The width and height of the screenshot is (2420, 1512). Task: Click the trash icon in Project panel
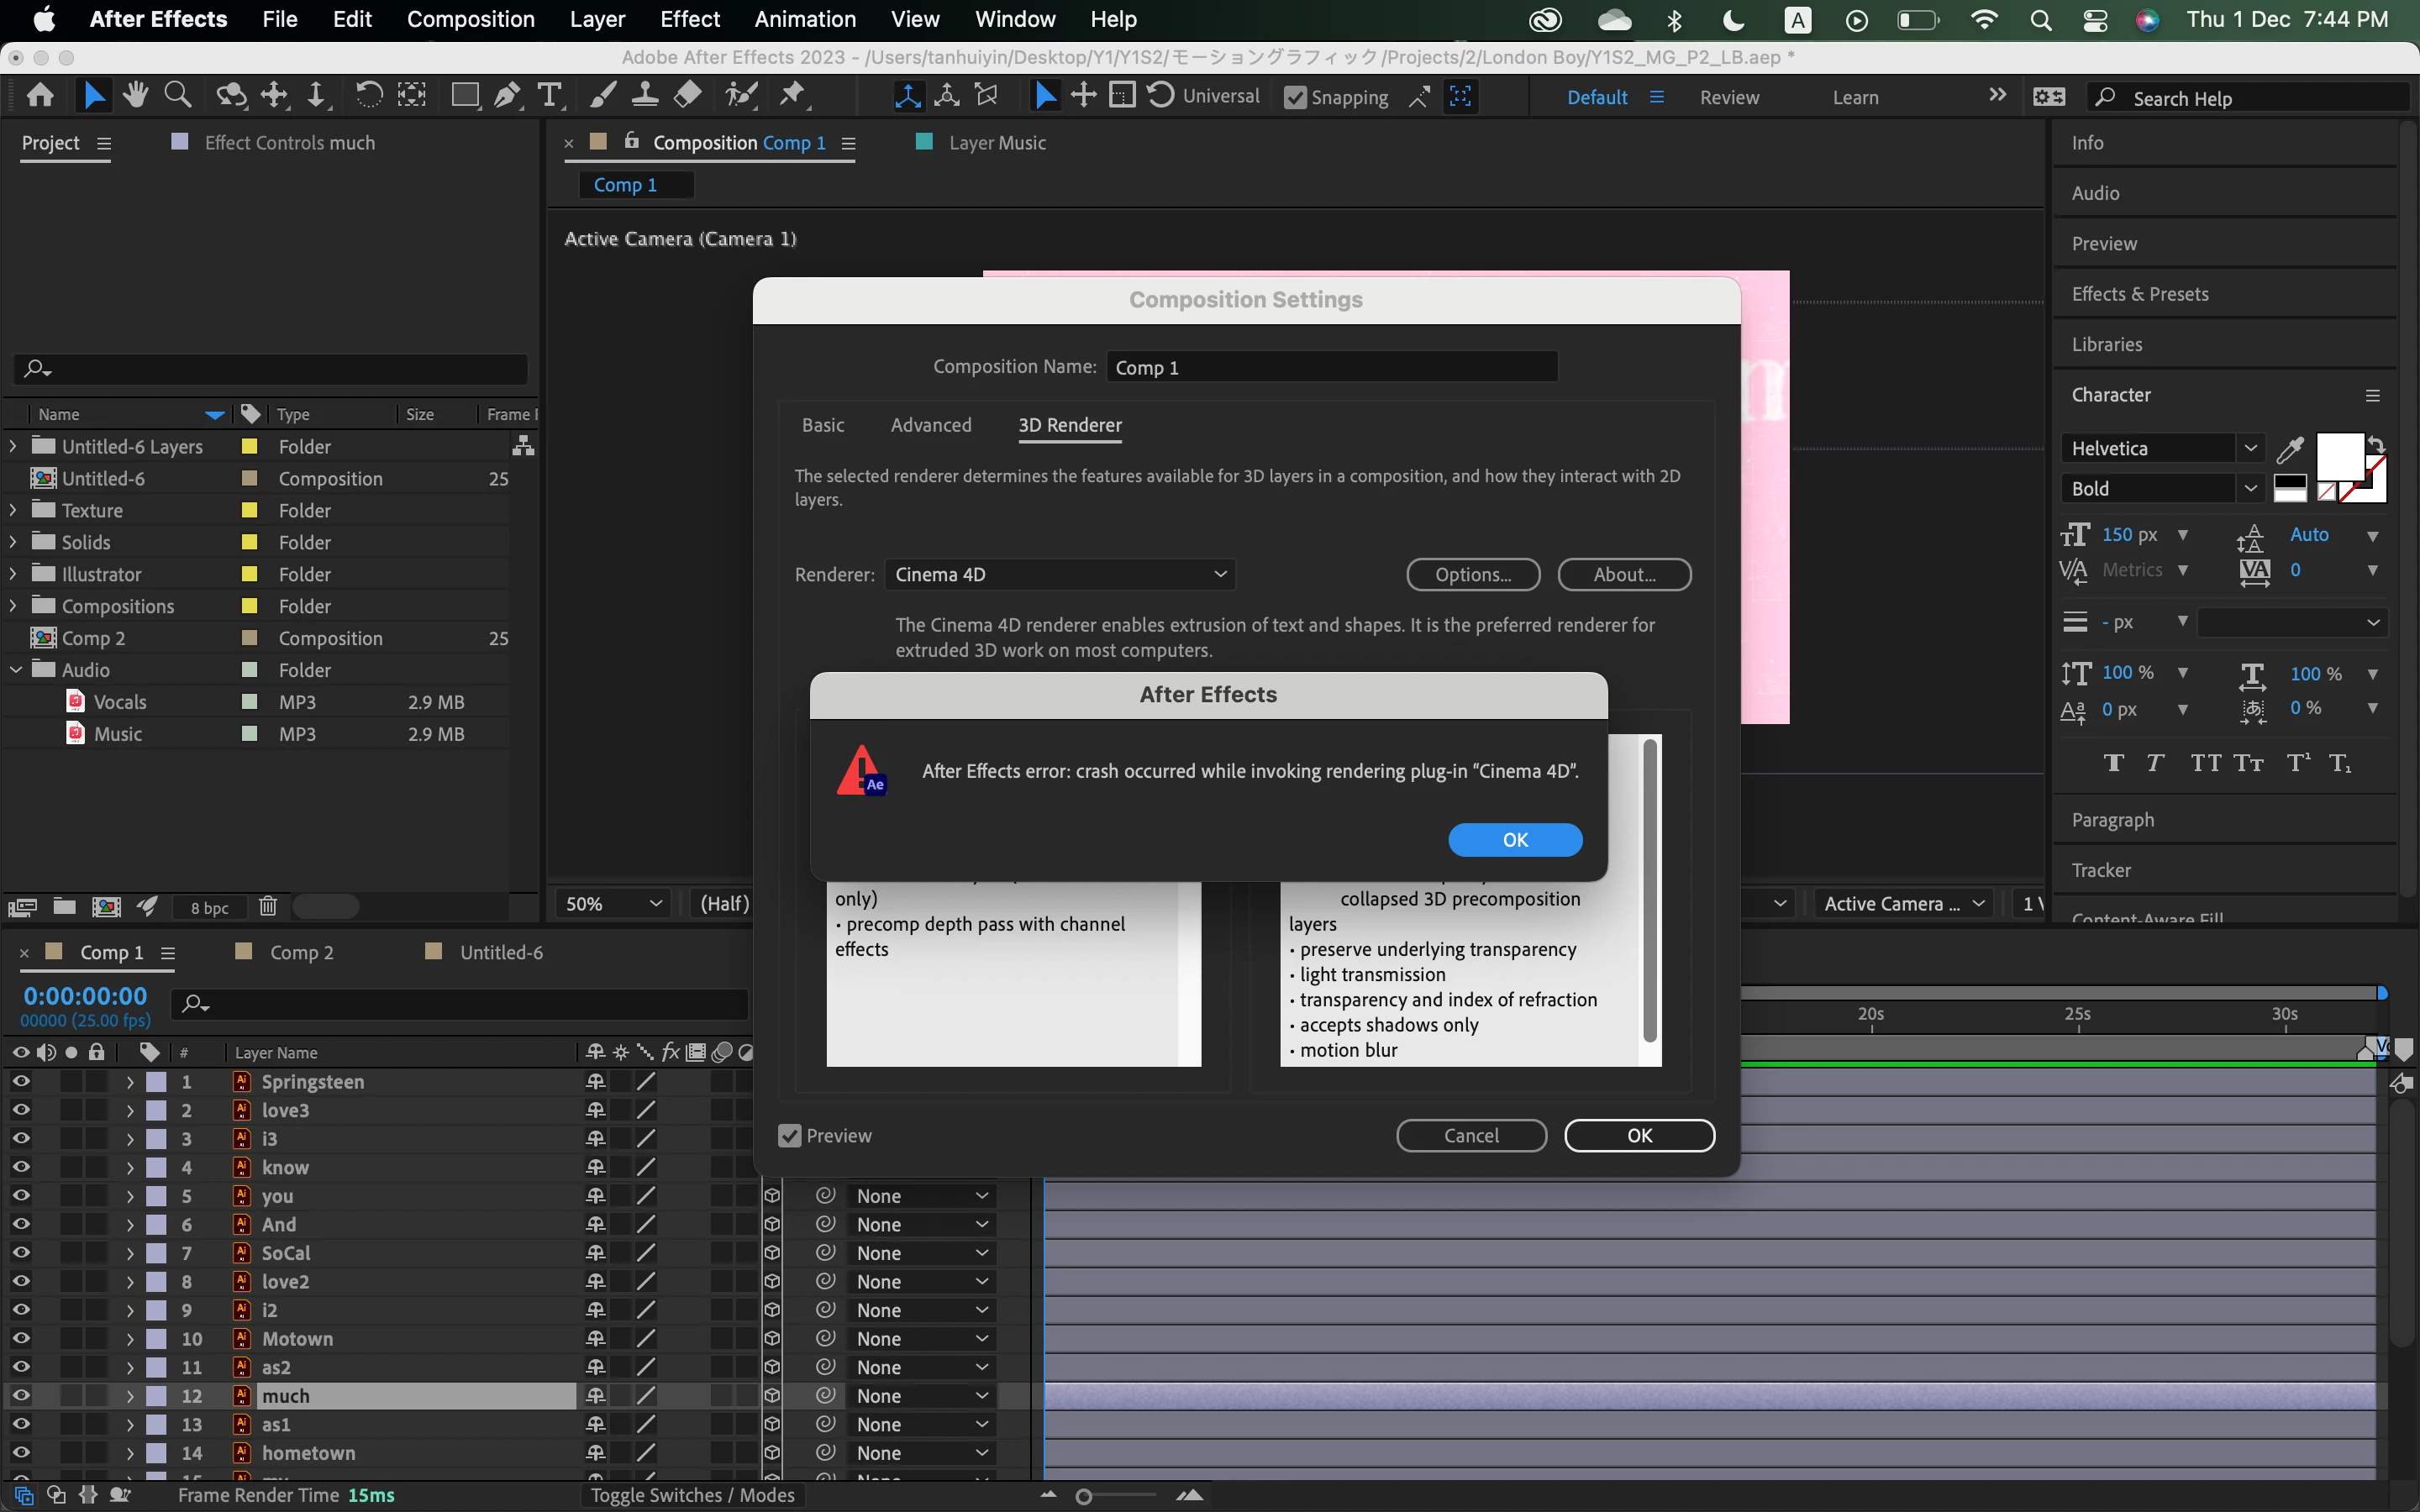pos(267,906)
